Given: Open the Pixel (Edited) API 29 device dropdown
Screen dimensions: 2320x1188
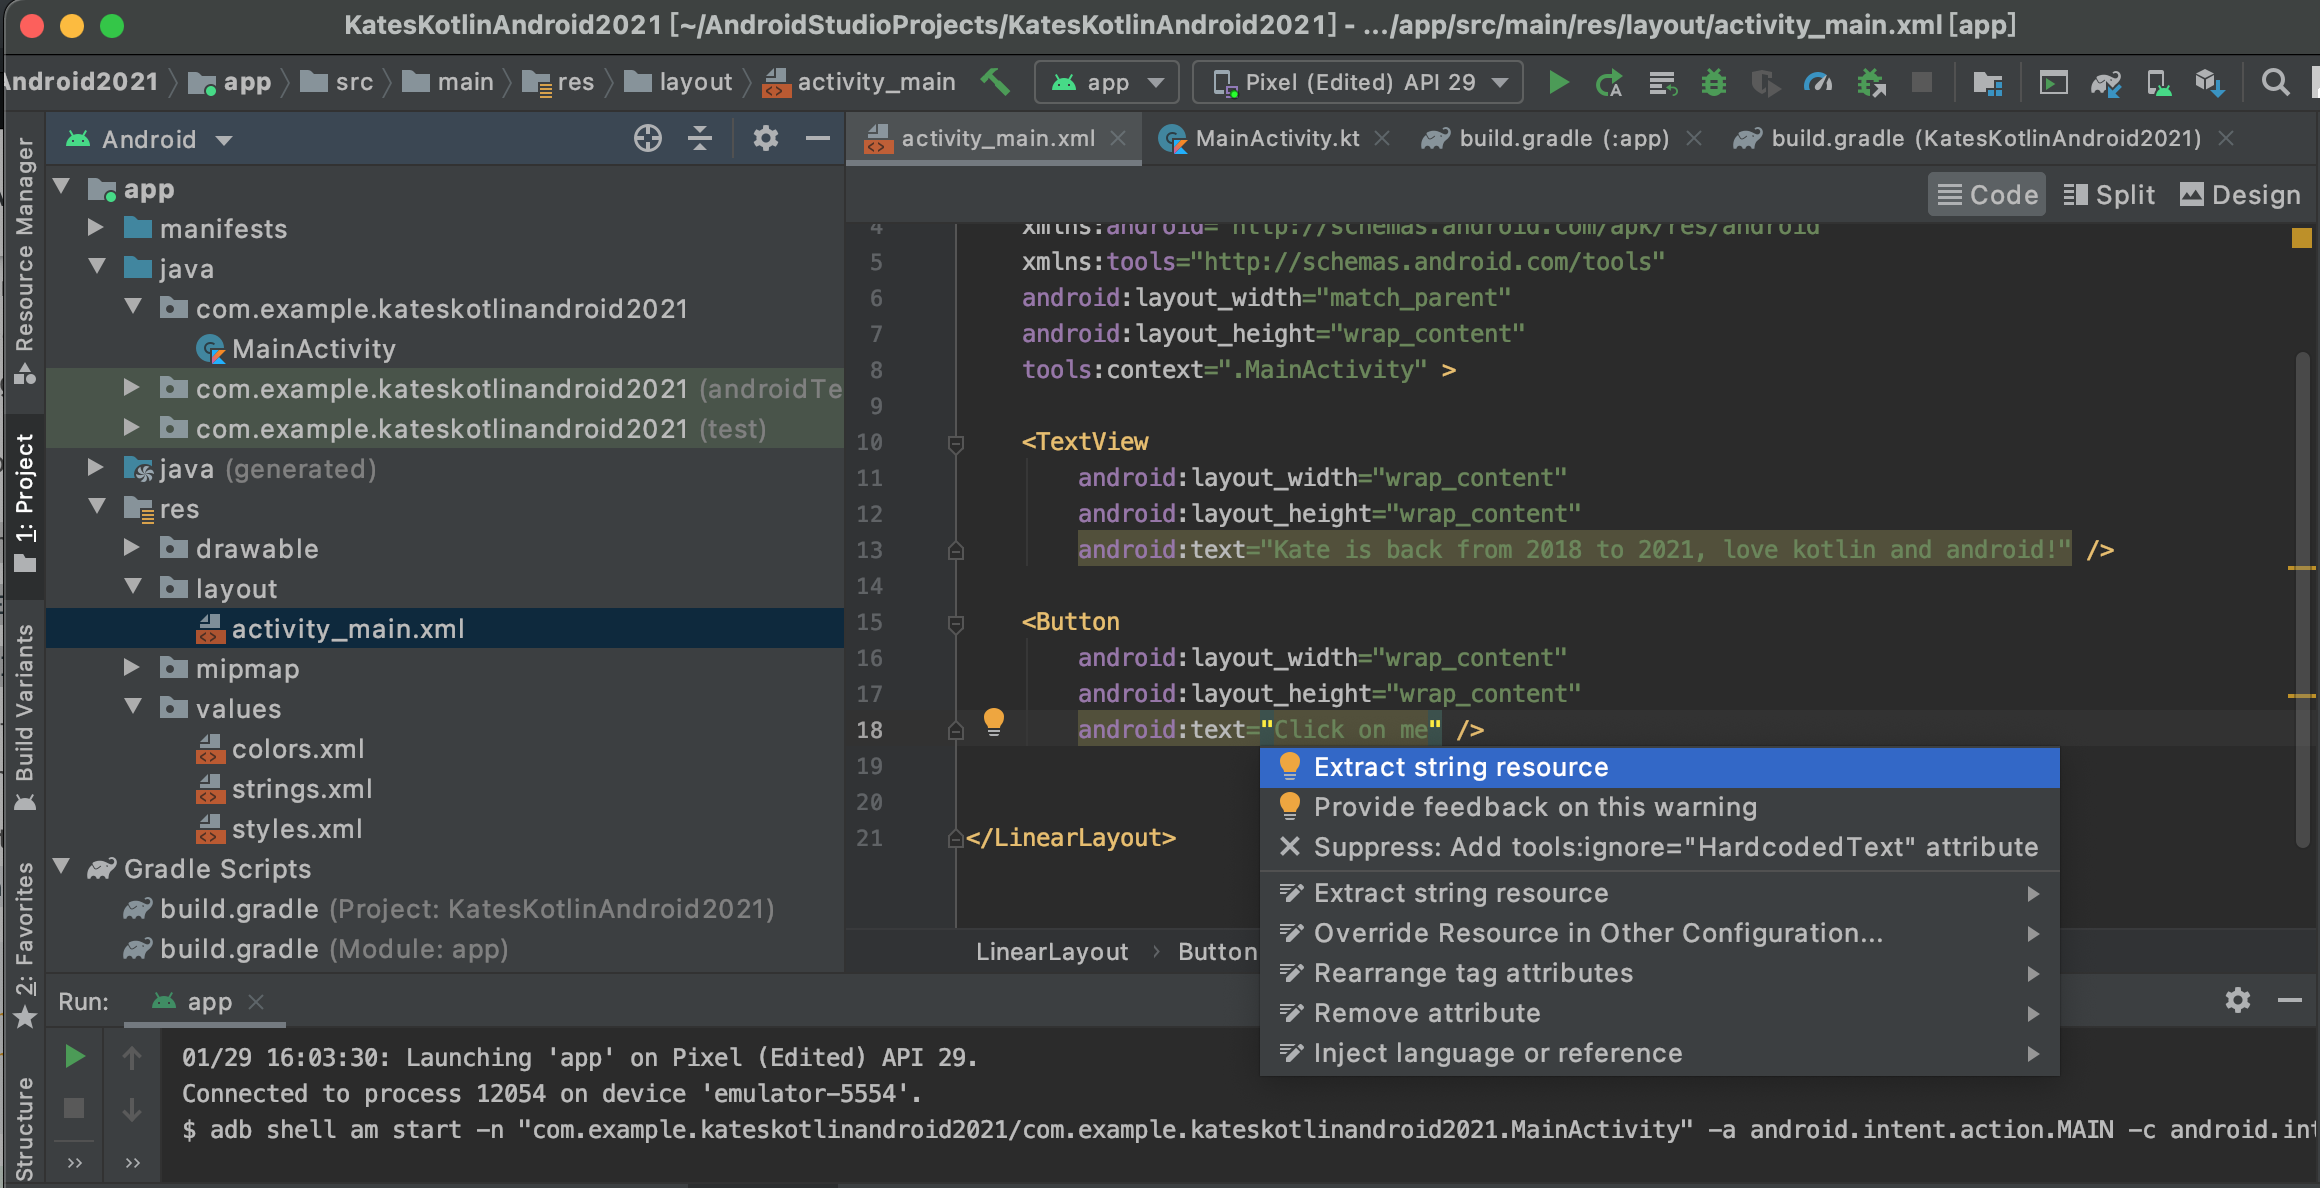Looking at the screenshot, I should click(x=1357, y=82).
